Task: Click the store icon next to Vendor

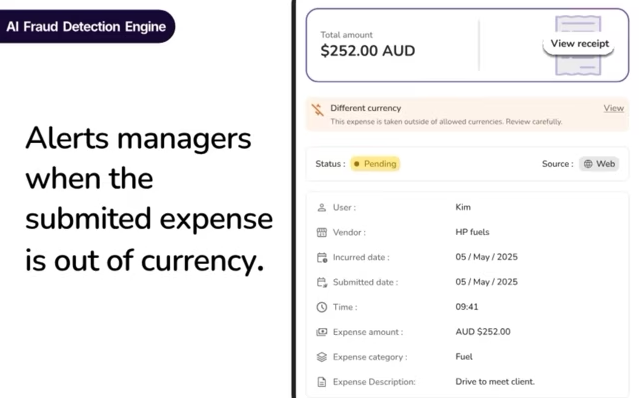Action: click(322, 233)
